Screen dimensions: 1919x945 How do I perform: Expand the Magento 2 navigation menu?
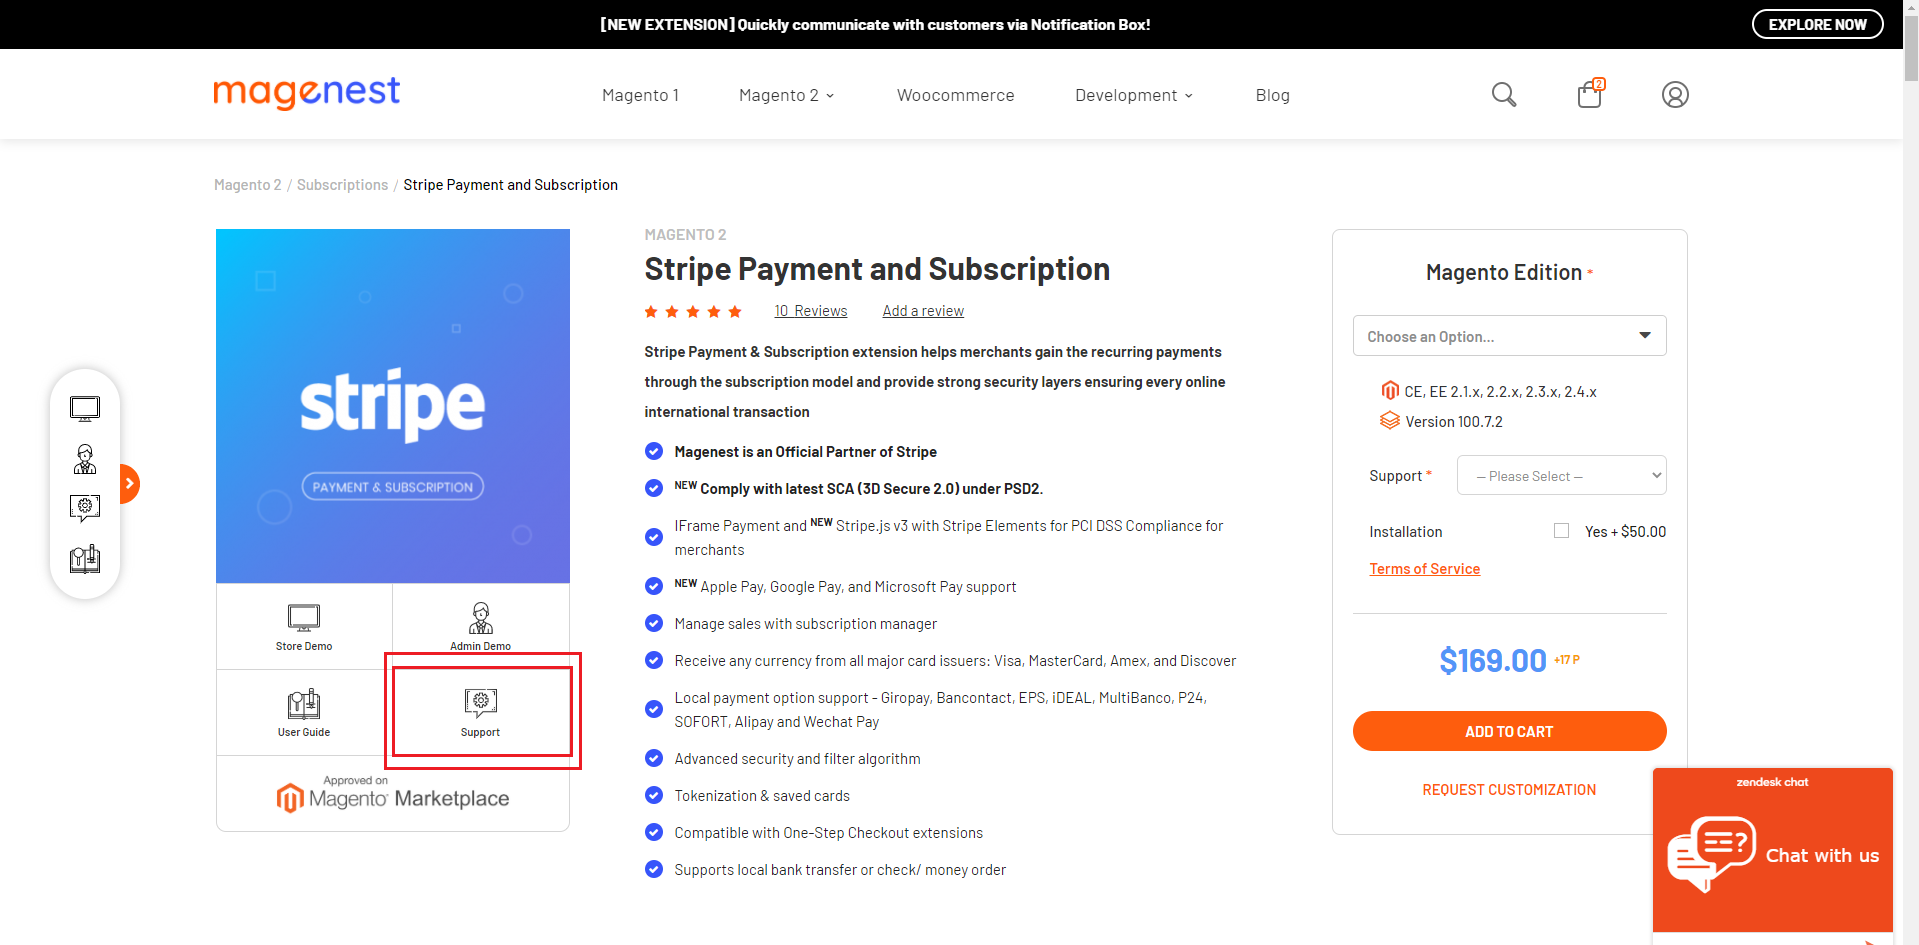[786, 95]
